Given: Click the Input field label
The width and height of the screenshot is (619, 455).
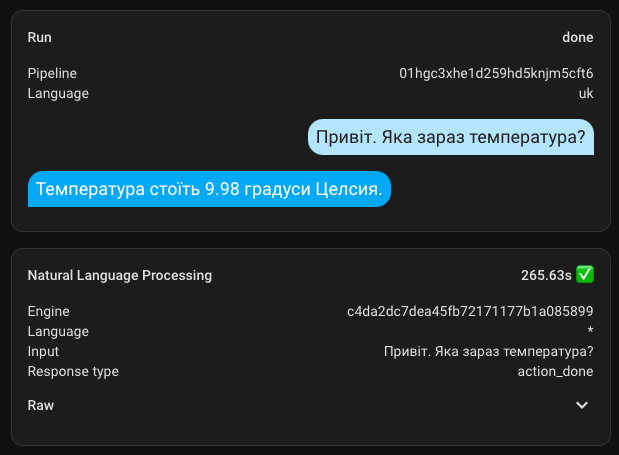Looking at the screenshot, I should coord(43,351).
